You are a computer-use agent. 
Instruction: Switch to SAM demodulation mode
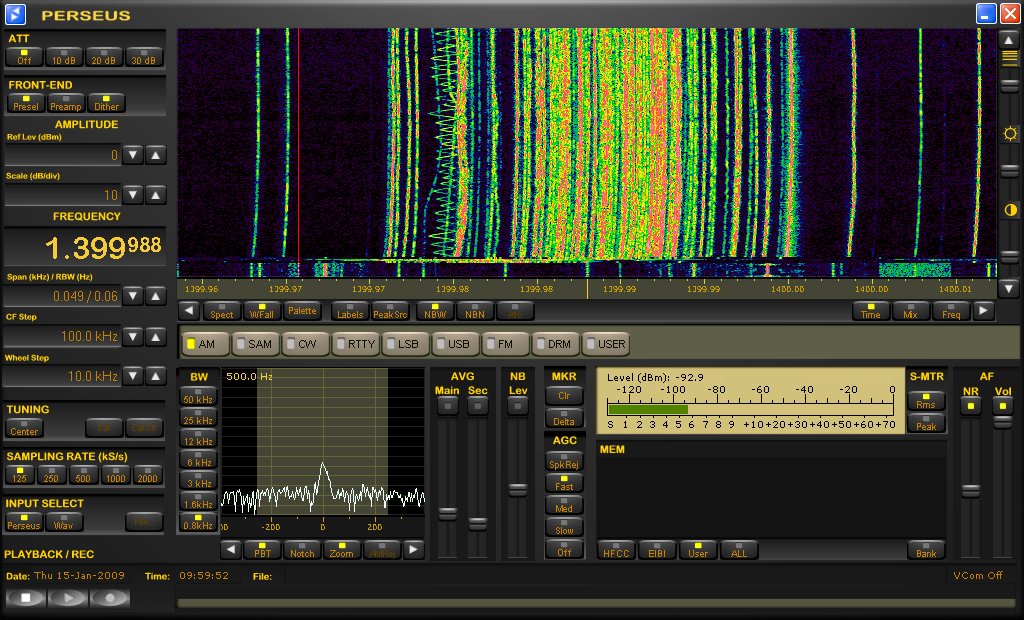coord(255,344)
